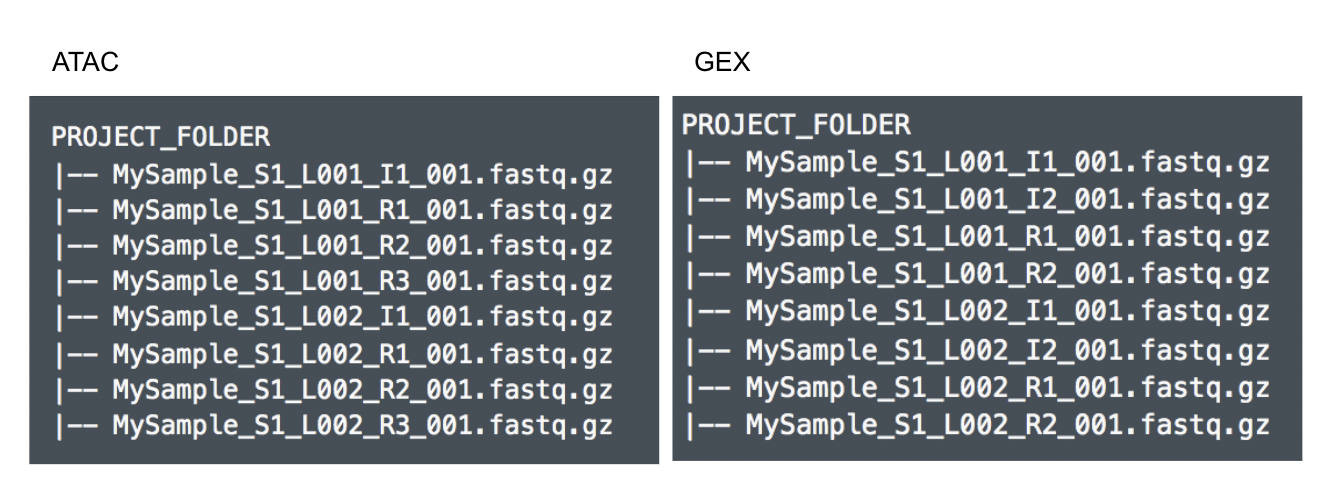This screenshot has width=1324, height=490.
Task: Click the ATAC heading label
Action: click(85, 63)
